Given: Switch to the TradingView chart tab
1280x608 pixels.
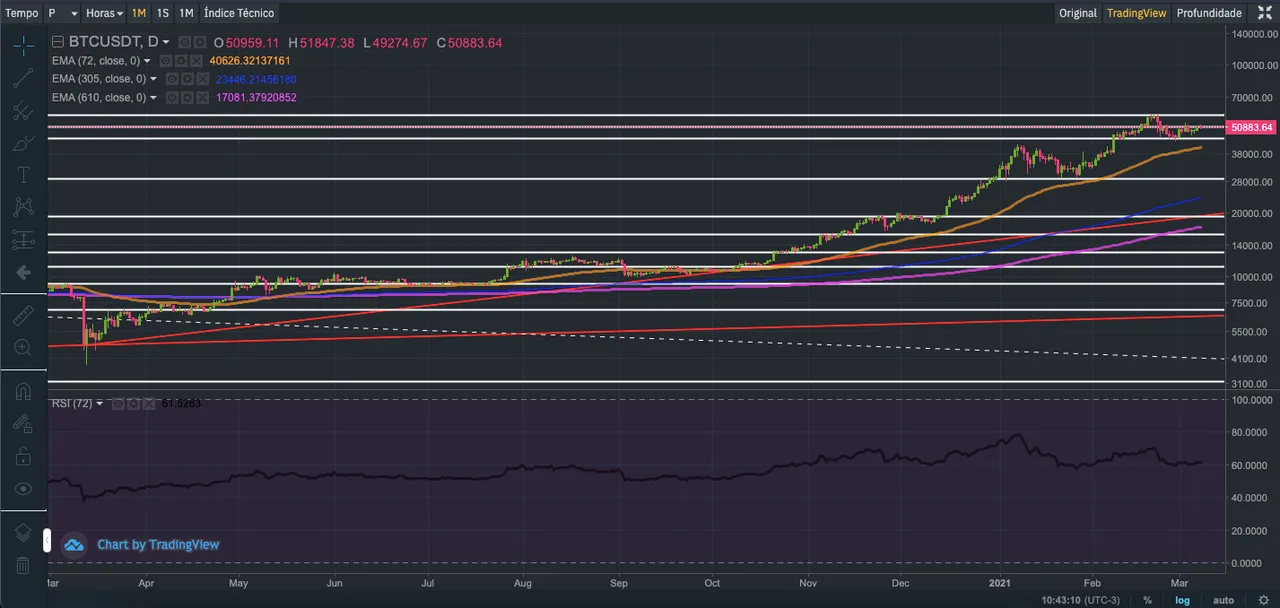Looking at the screenshot, I should tap(1136, 13).
